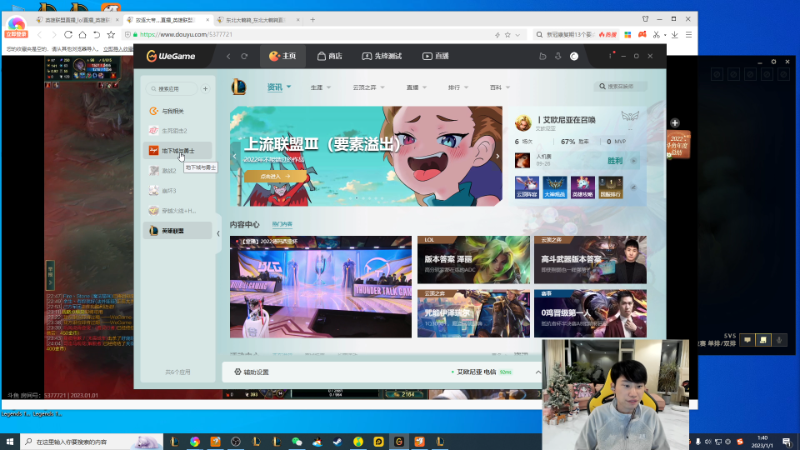
Task: Open the WeGame user avatar icon
Action: click(574, 56)
